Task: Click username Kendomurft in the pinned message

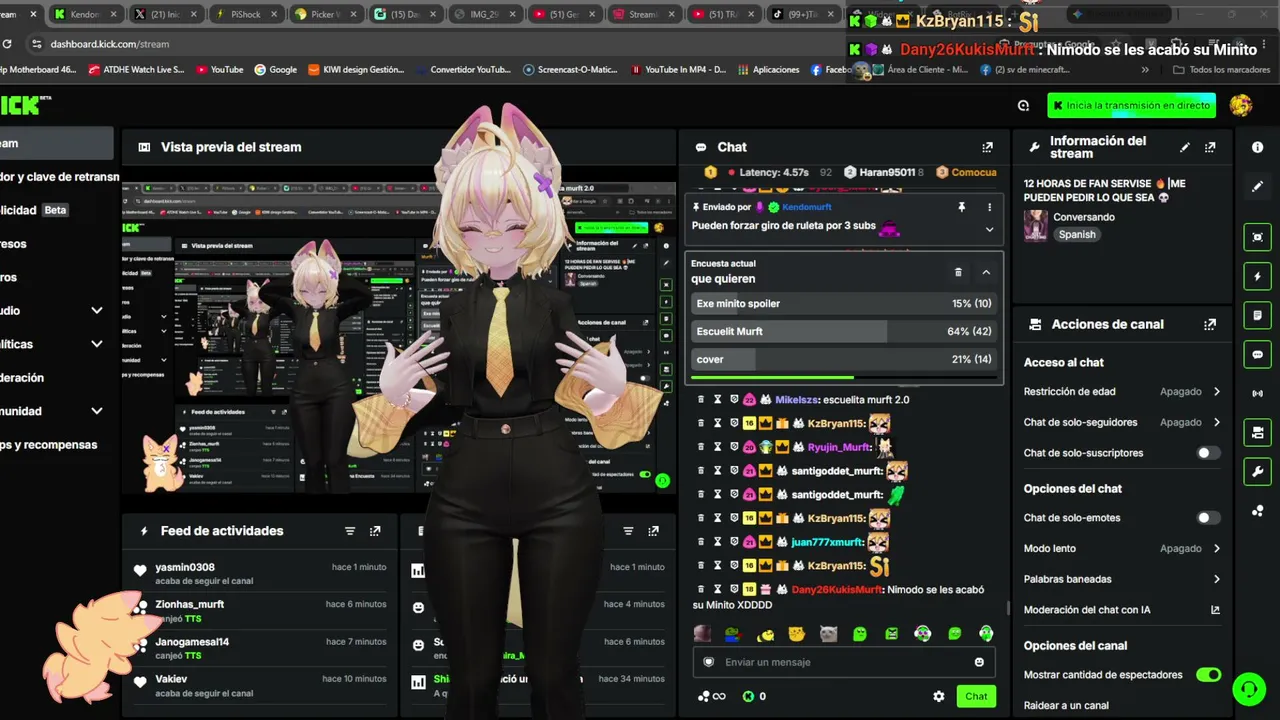Action: pyautogui.click(x=806, y=207)
